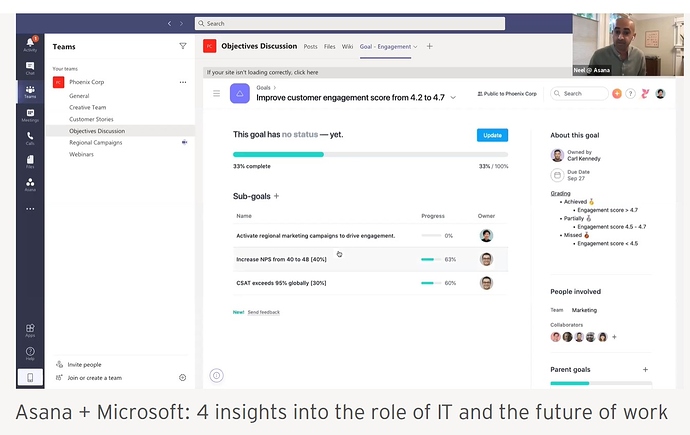690x435 pixels.
Task: Switch to the Files tab
Action: point(330,47)
